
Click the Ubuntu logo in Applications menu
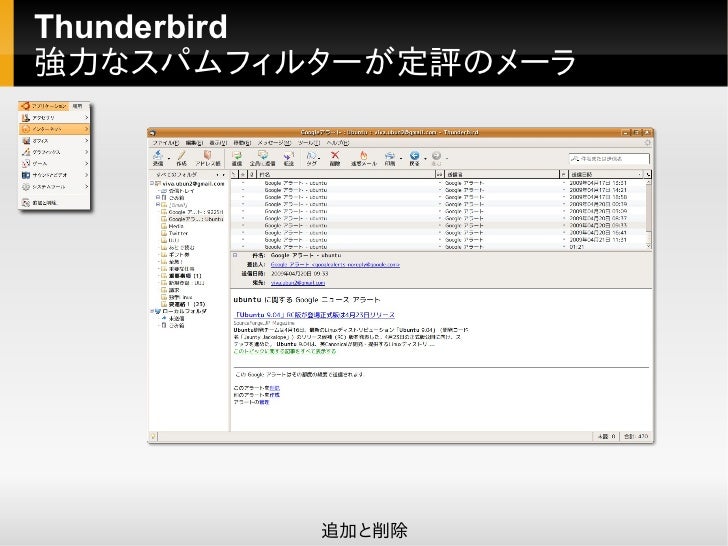[26, 106]
